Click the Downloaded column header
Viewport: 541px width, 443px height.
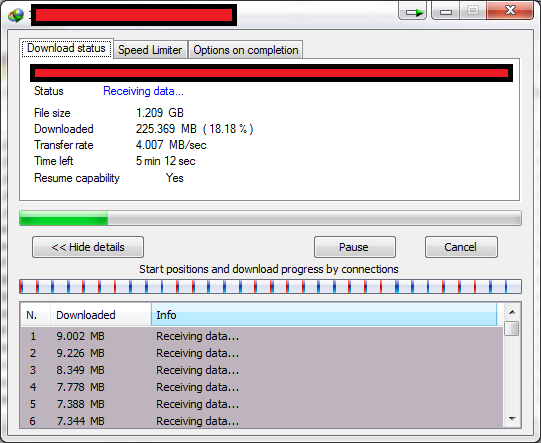pyautogui.click(x=101, y=315)
